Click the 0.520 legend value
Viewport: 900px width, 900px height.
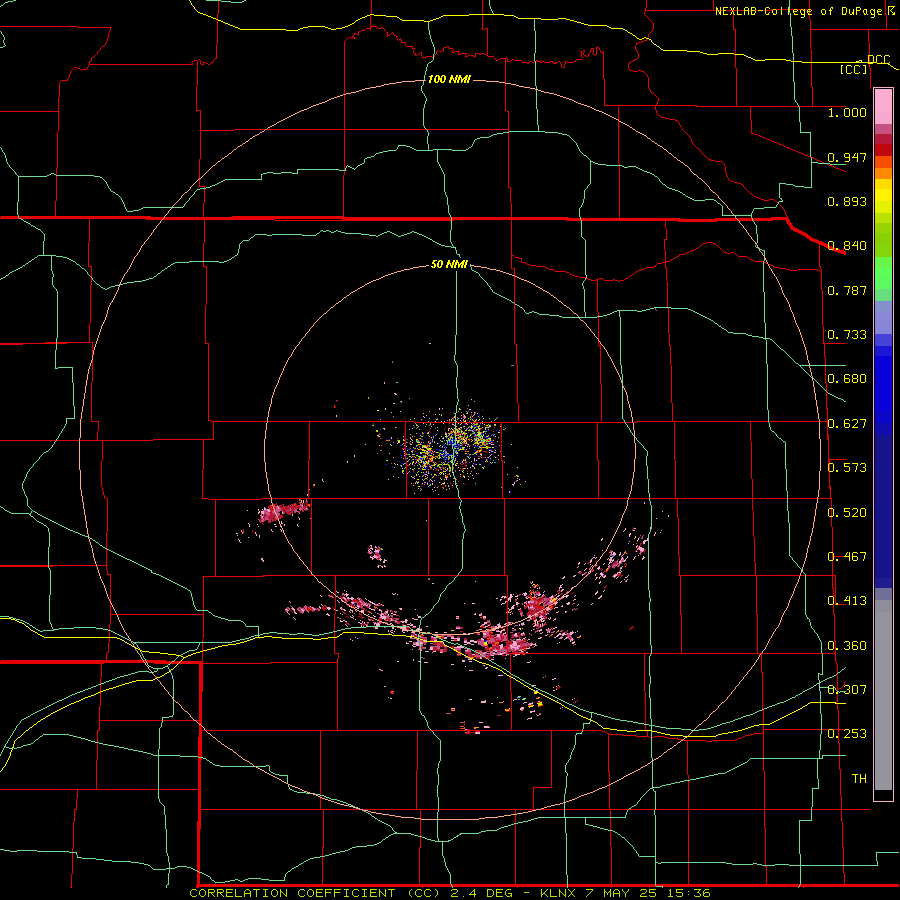[847, 513]
